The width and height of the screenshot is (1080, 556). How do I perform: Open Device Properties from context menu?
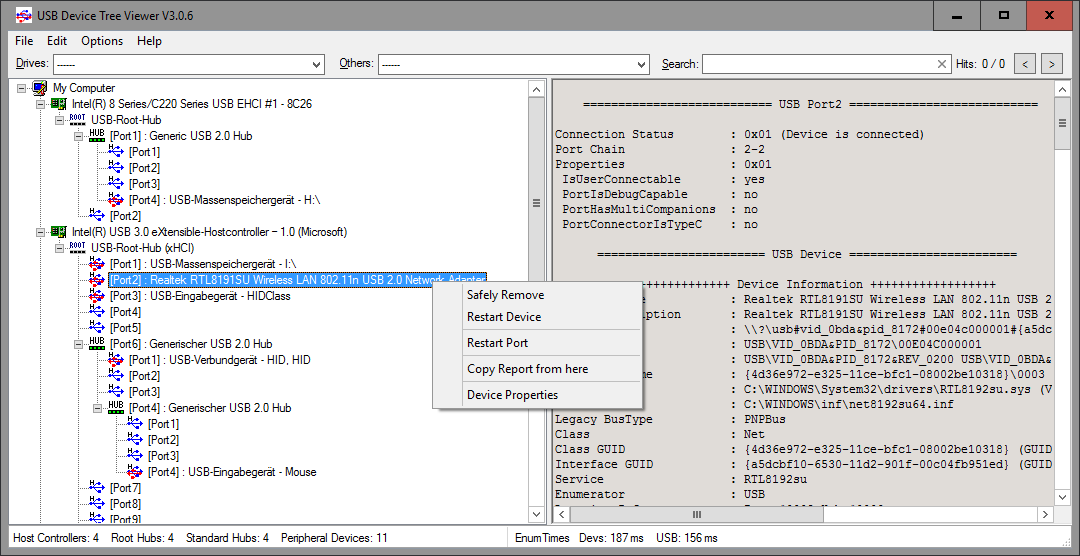538,395
